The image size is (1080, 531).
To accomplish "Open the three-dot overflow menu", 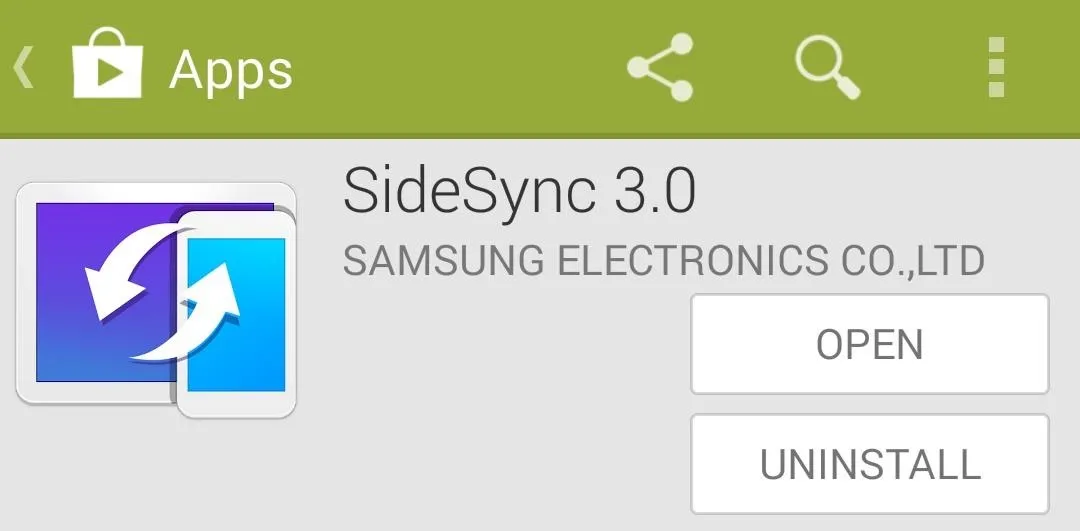I will click(x=997, y=67).
